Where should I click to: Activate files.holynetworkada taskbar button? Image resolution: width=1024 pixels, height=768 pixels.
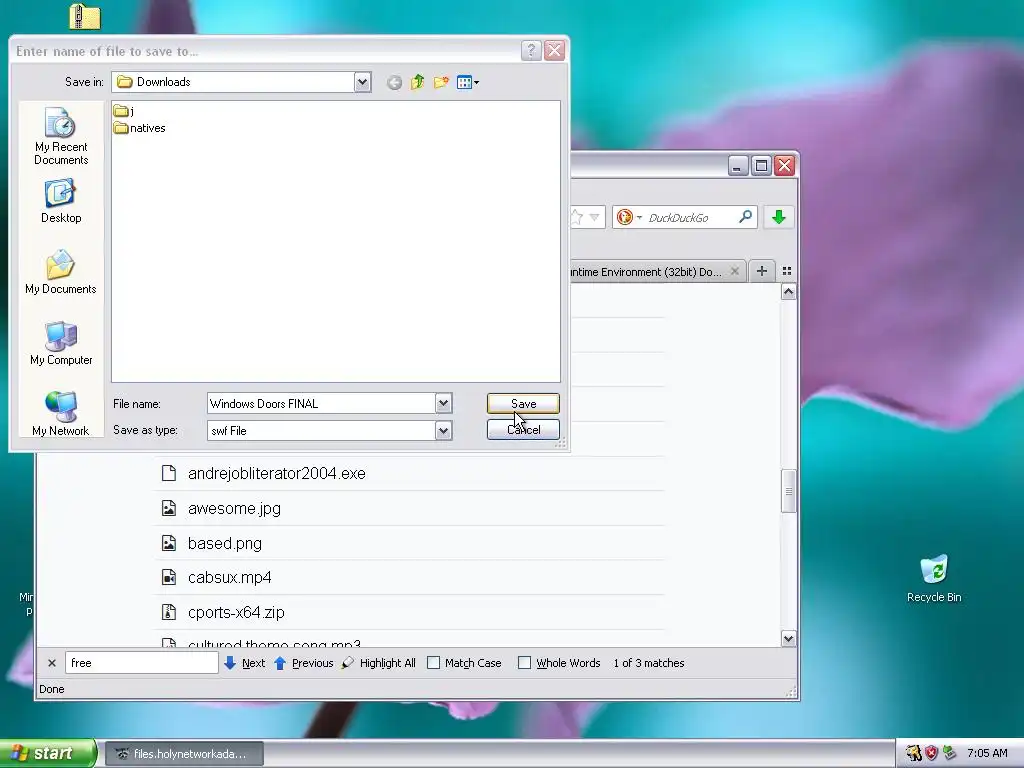point(184,754)
